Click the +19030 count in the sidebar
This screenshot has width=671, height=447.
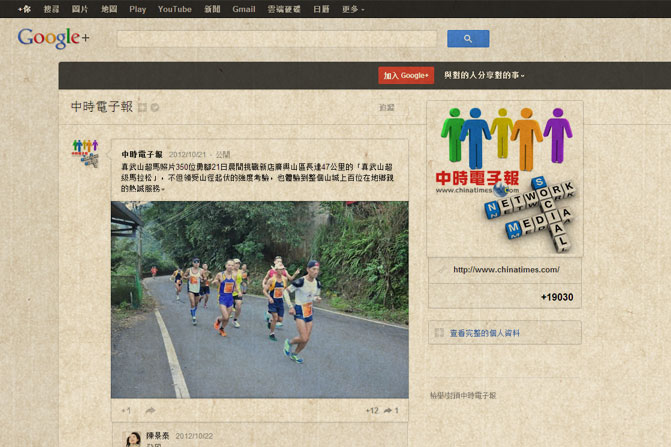(557, 297)
